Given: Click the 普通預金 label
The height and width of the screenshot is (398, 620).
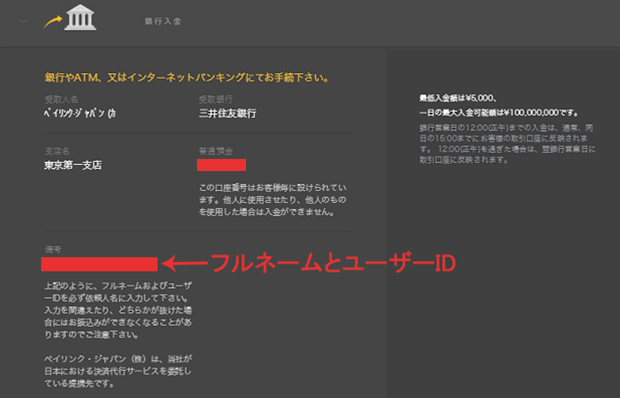Looking at the screenshot, I should point(215,151).
